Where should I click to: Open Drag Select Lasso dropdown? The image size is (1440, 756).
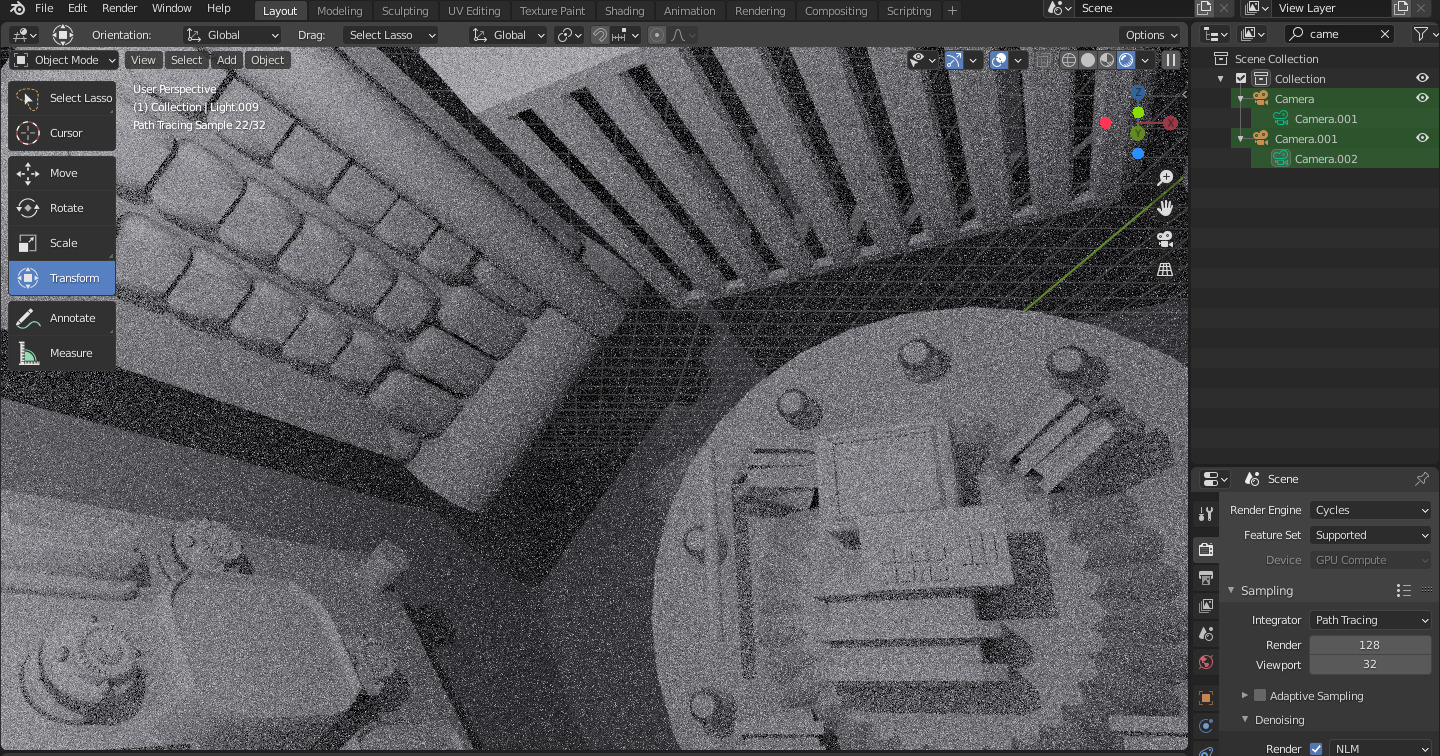click(x=391, y=35)
